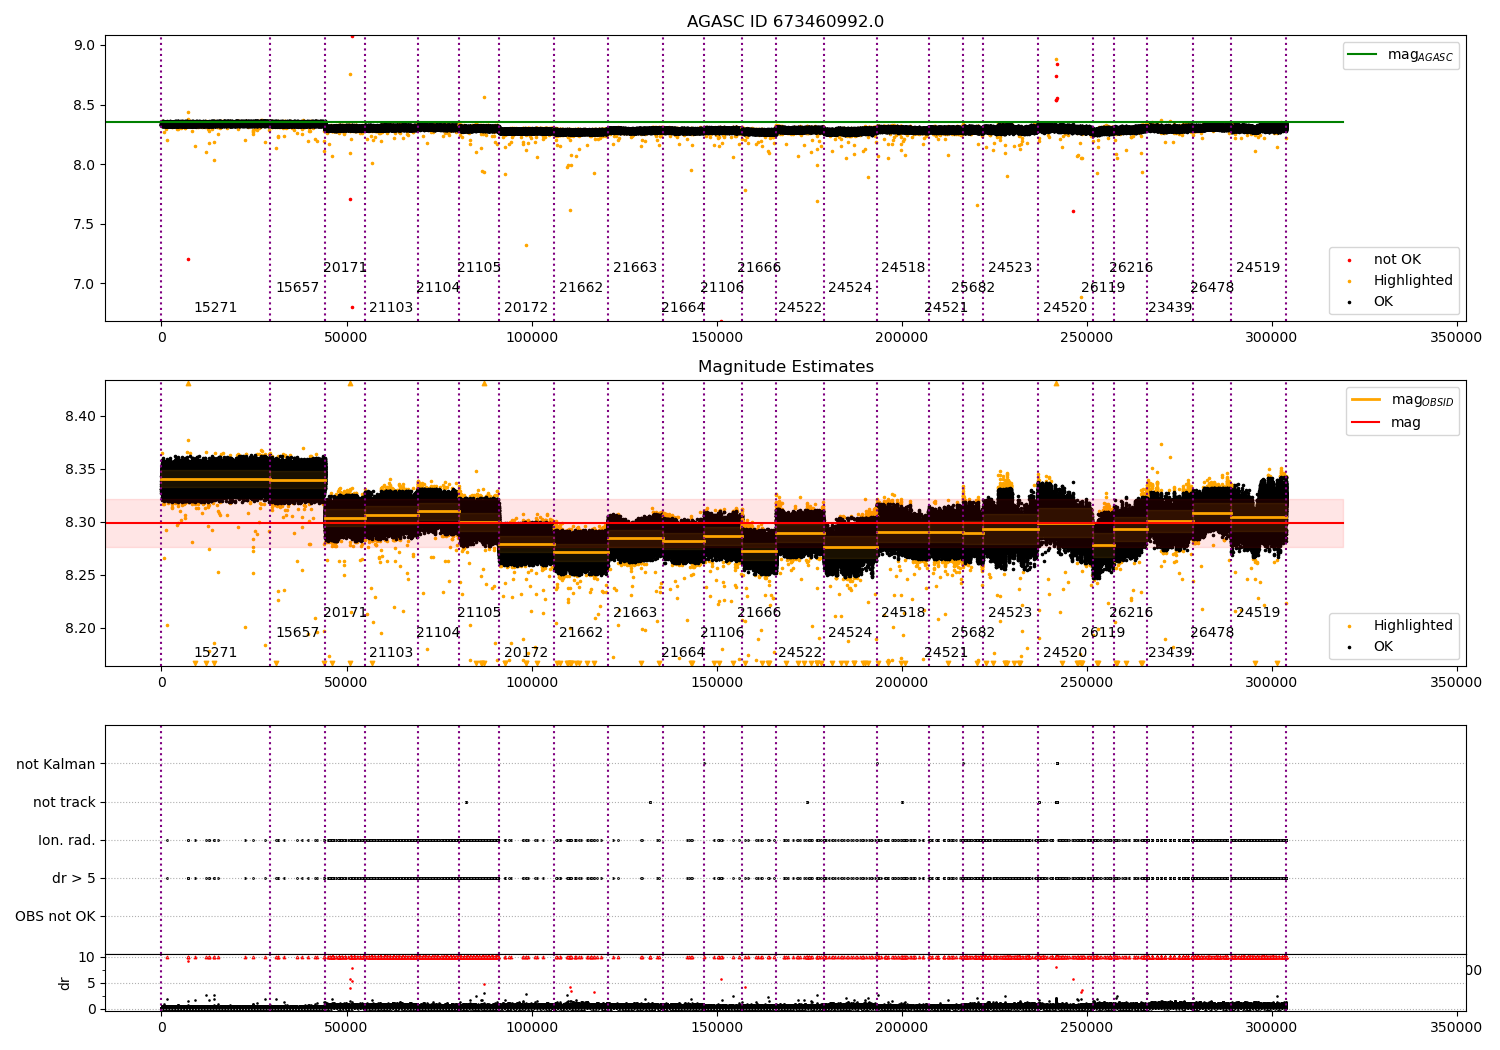Click the title 'AGASC ID 673460992.0'

(x=785, y=22)
